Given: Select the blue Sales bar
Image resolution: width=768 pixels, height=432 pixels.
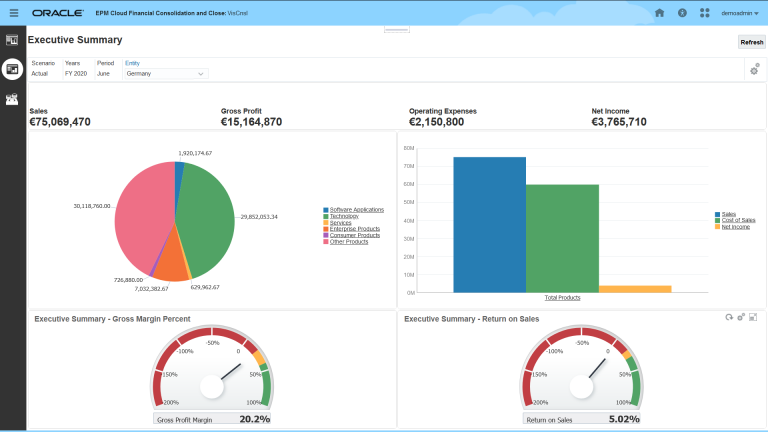Looking at the screenshot, I should point(489,225).
